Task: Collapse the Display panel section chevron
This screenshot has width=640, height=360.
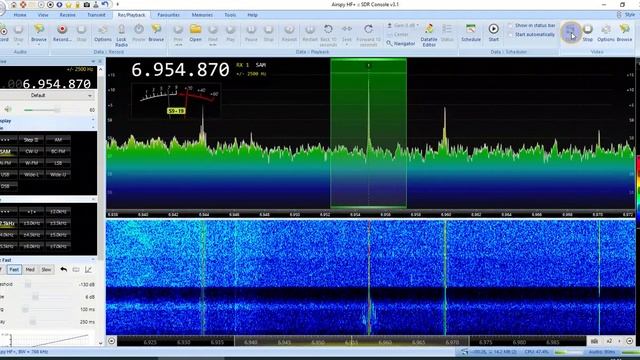Action: coord(93,121)
